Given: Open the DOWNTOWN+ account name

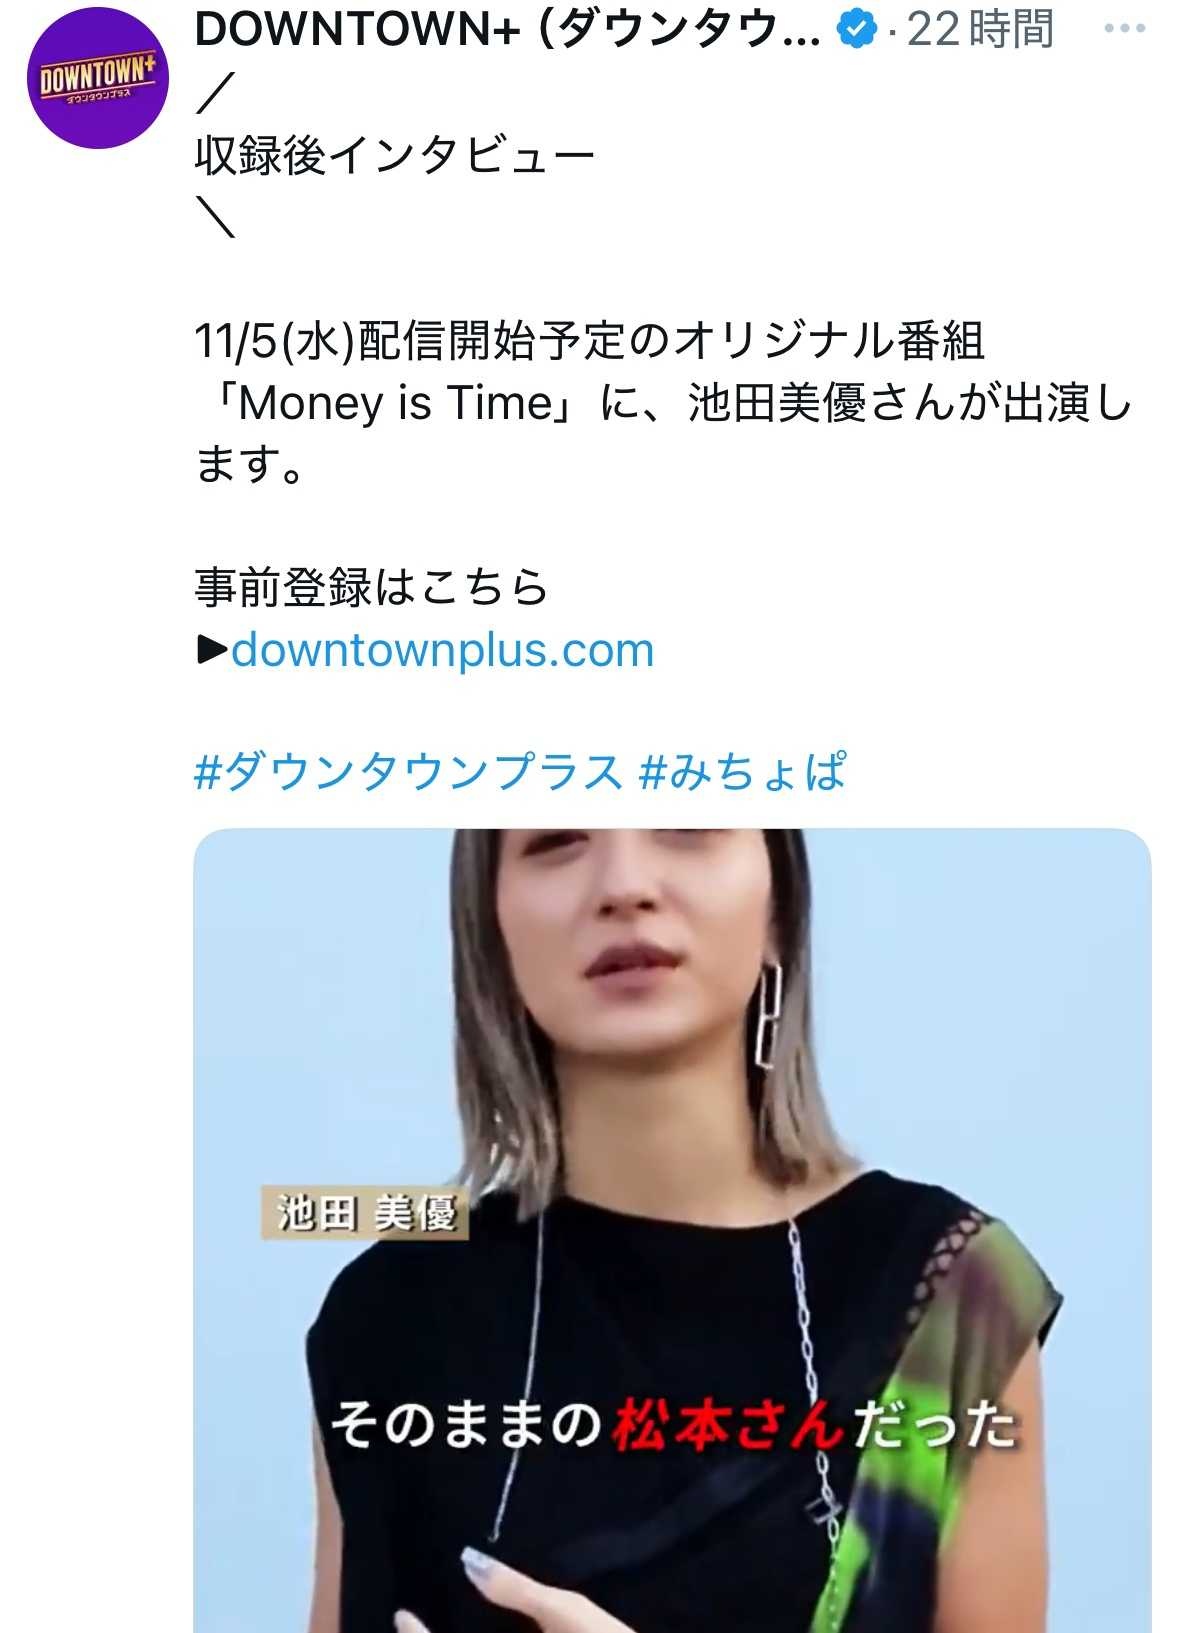Looking at the screenshot, I should [508, 30].
